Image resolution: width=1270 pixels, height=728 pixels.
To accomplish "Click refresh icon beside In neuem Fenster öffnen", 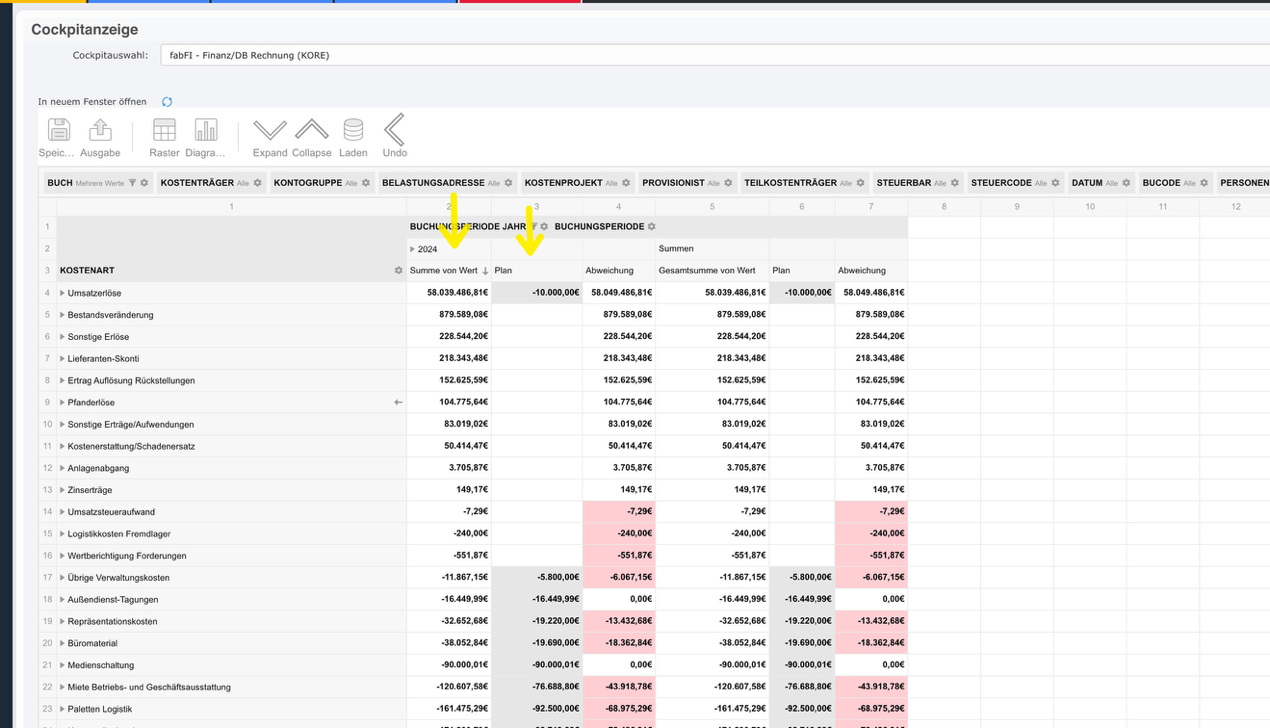I will coord(167,102).
